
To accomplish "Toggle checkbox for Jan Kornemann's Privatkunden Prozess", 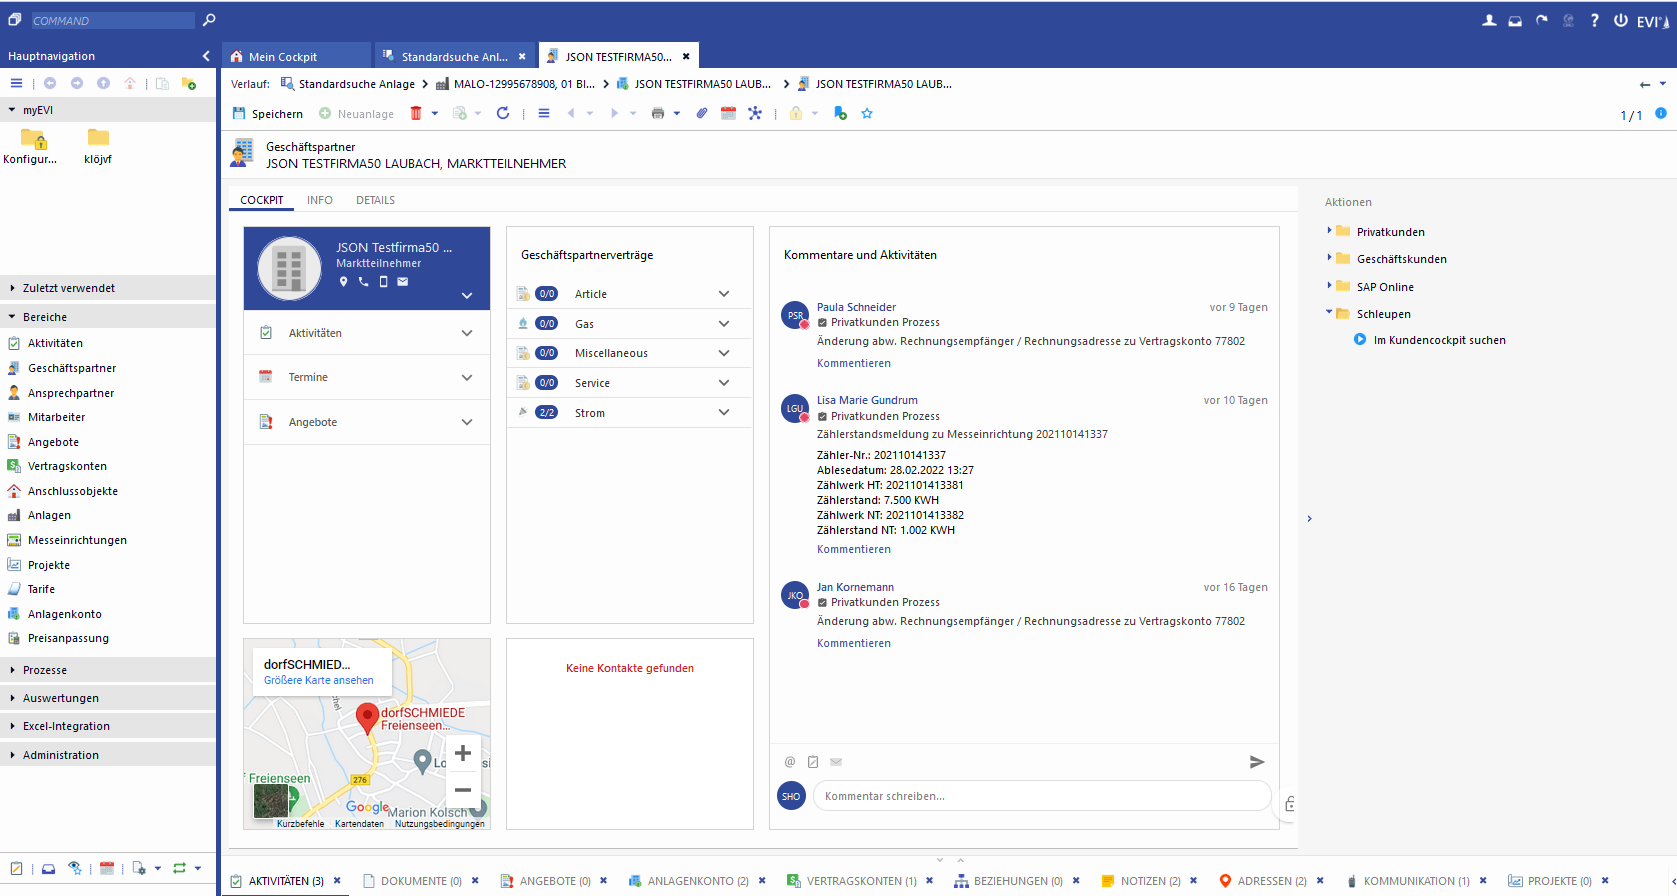I will [822, 603].
